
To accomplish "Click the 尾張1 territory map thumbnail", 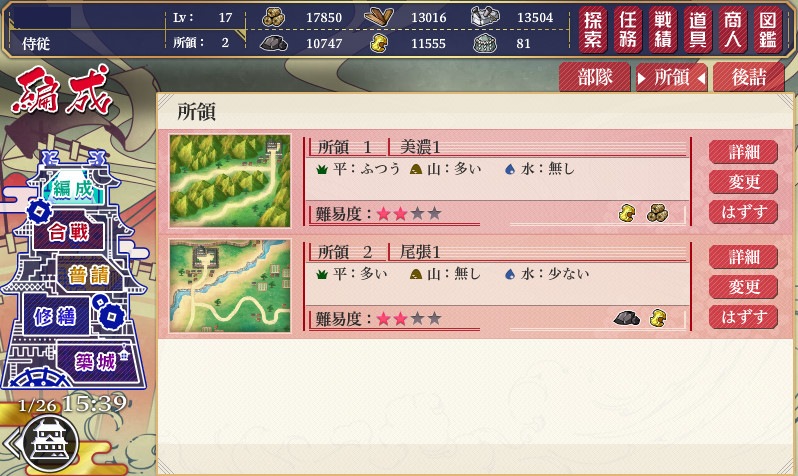I will click(230, 286).
